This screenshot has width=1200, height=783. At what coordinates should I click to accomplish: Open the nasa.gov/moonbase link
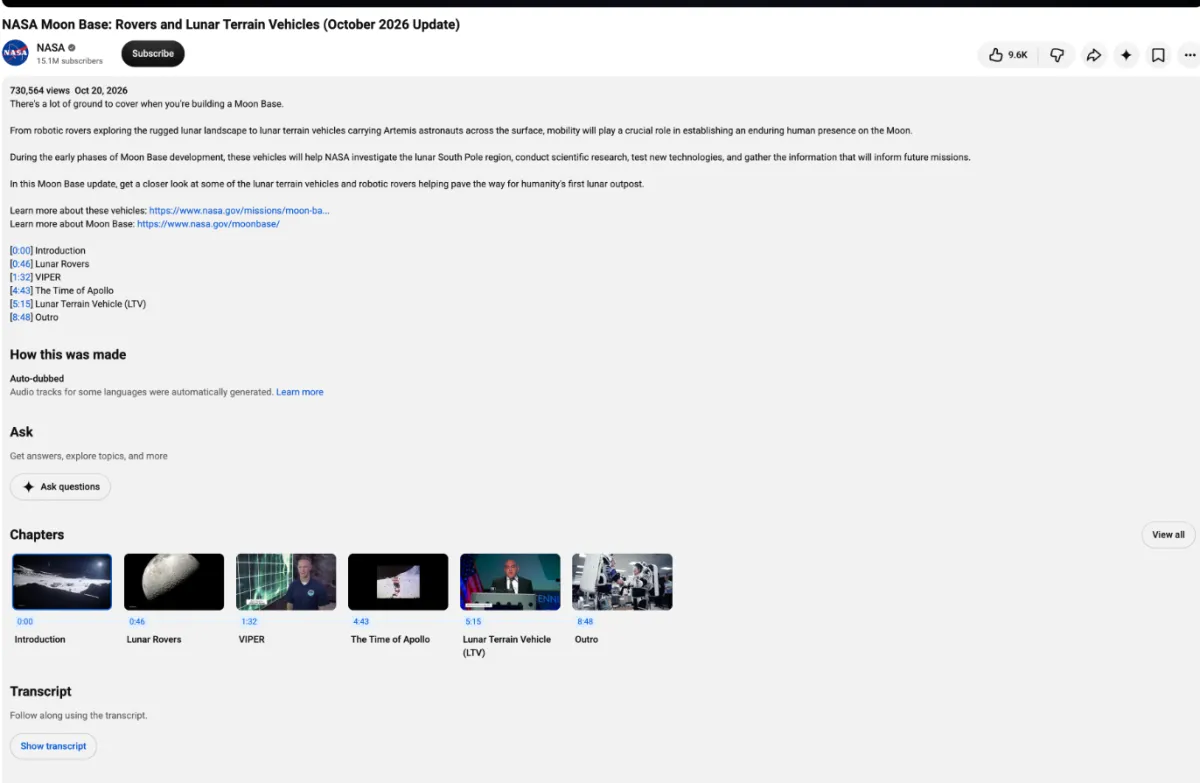(208, 224)
